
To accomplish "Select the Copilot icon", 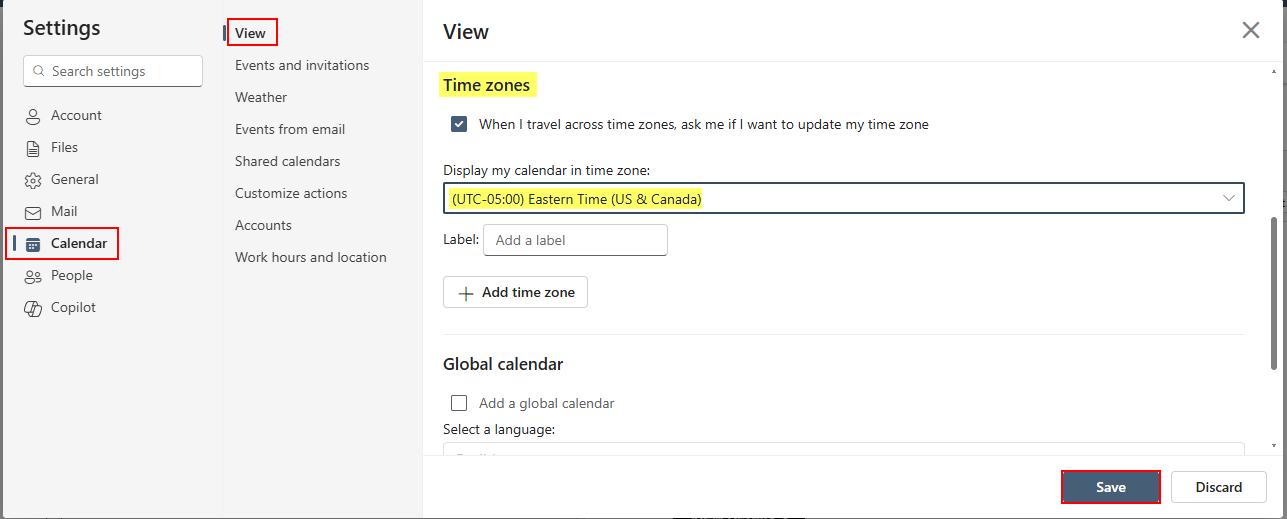I will tap(33, 308).
